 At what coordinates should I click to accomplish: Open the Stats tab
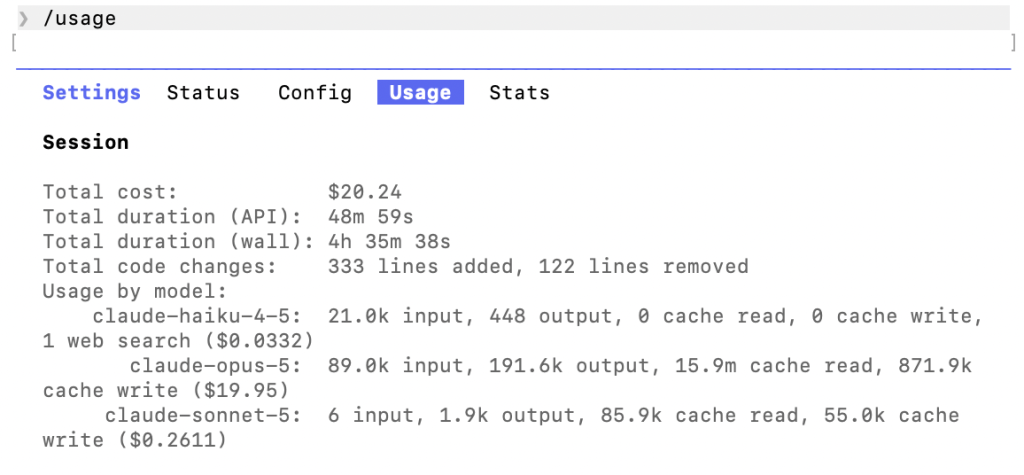519,93
